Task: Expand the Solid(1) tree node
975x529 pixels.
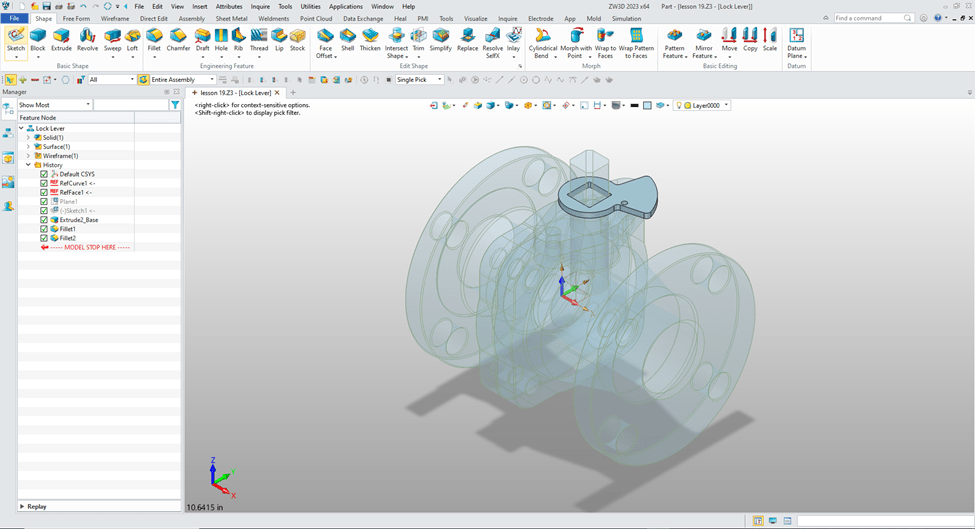Action: 28,137
